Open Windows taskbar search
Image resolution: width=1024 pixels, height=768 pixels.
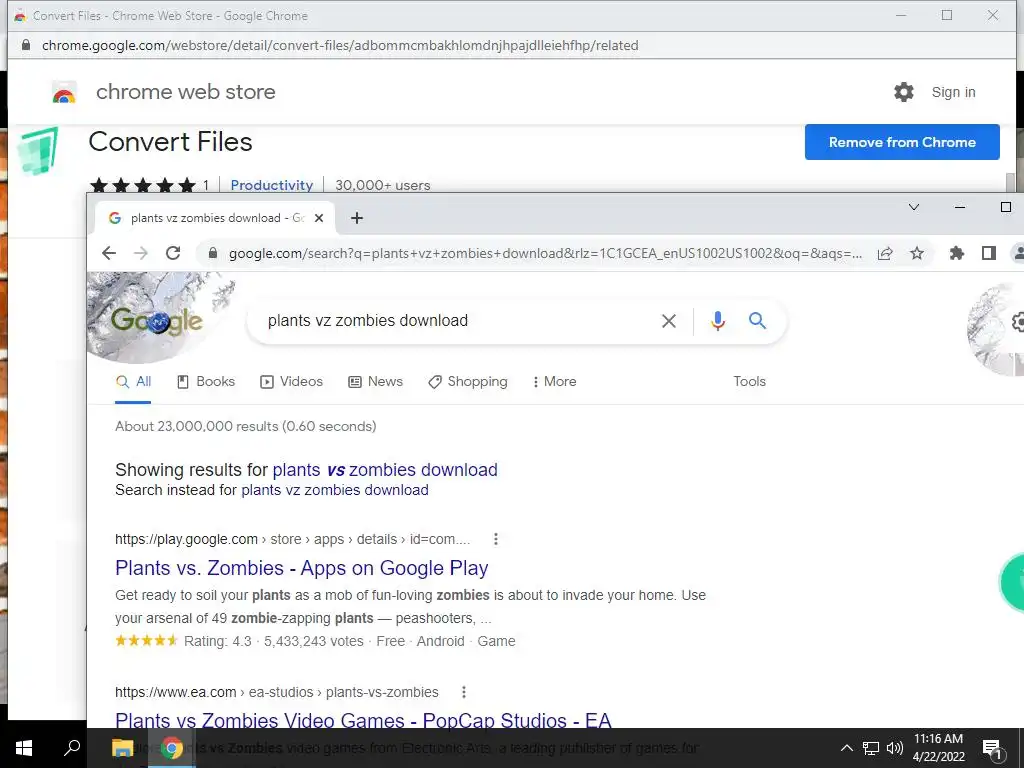coord(72,748)
